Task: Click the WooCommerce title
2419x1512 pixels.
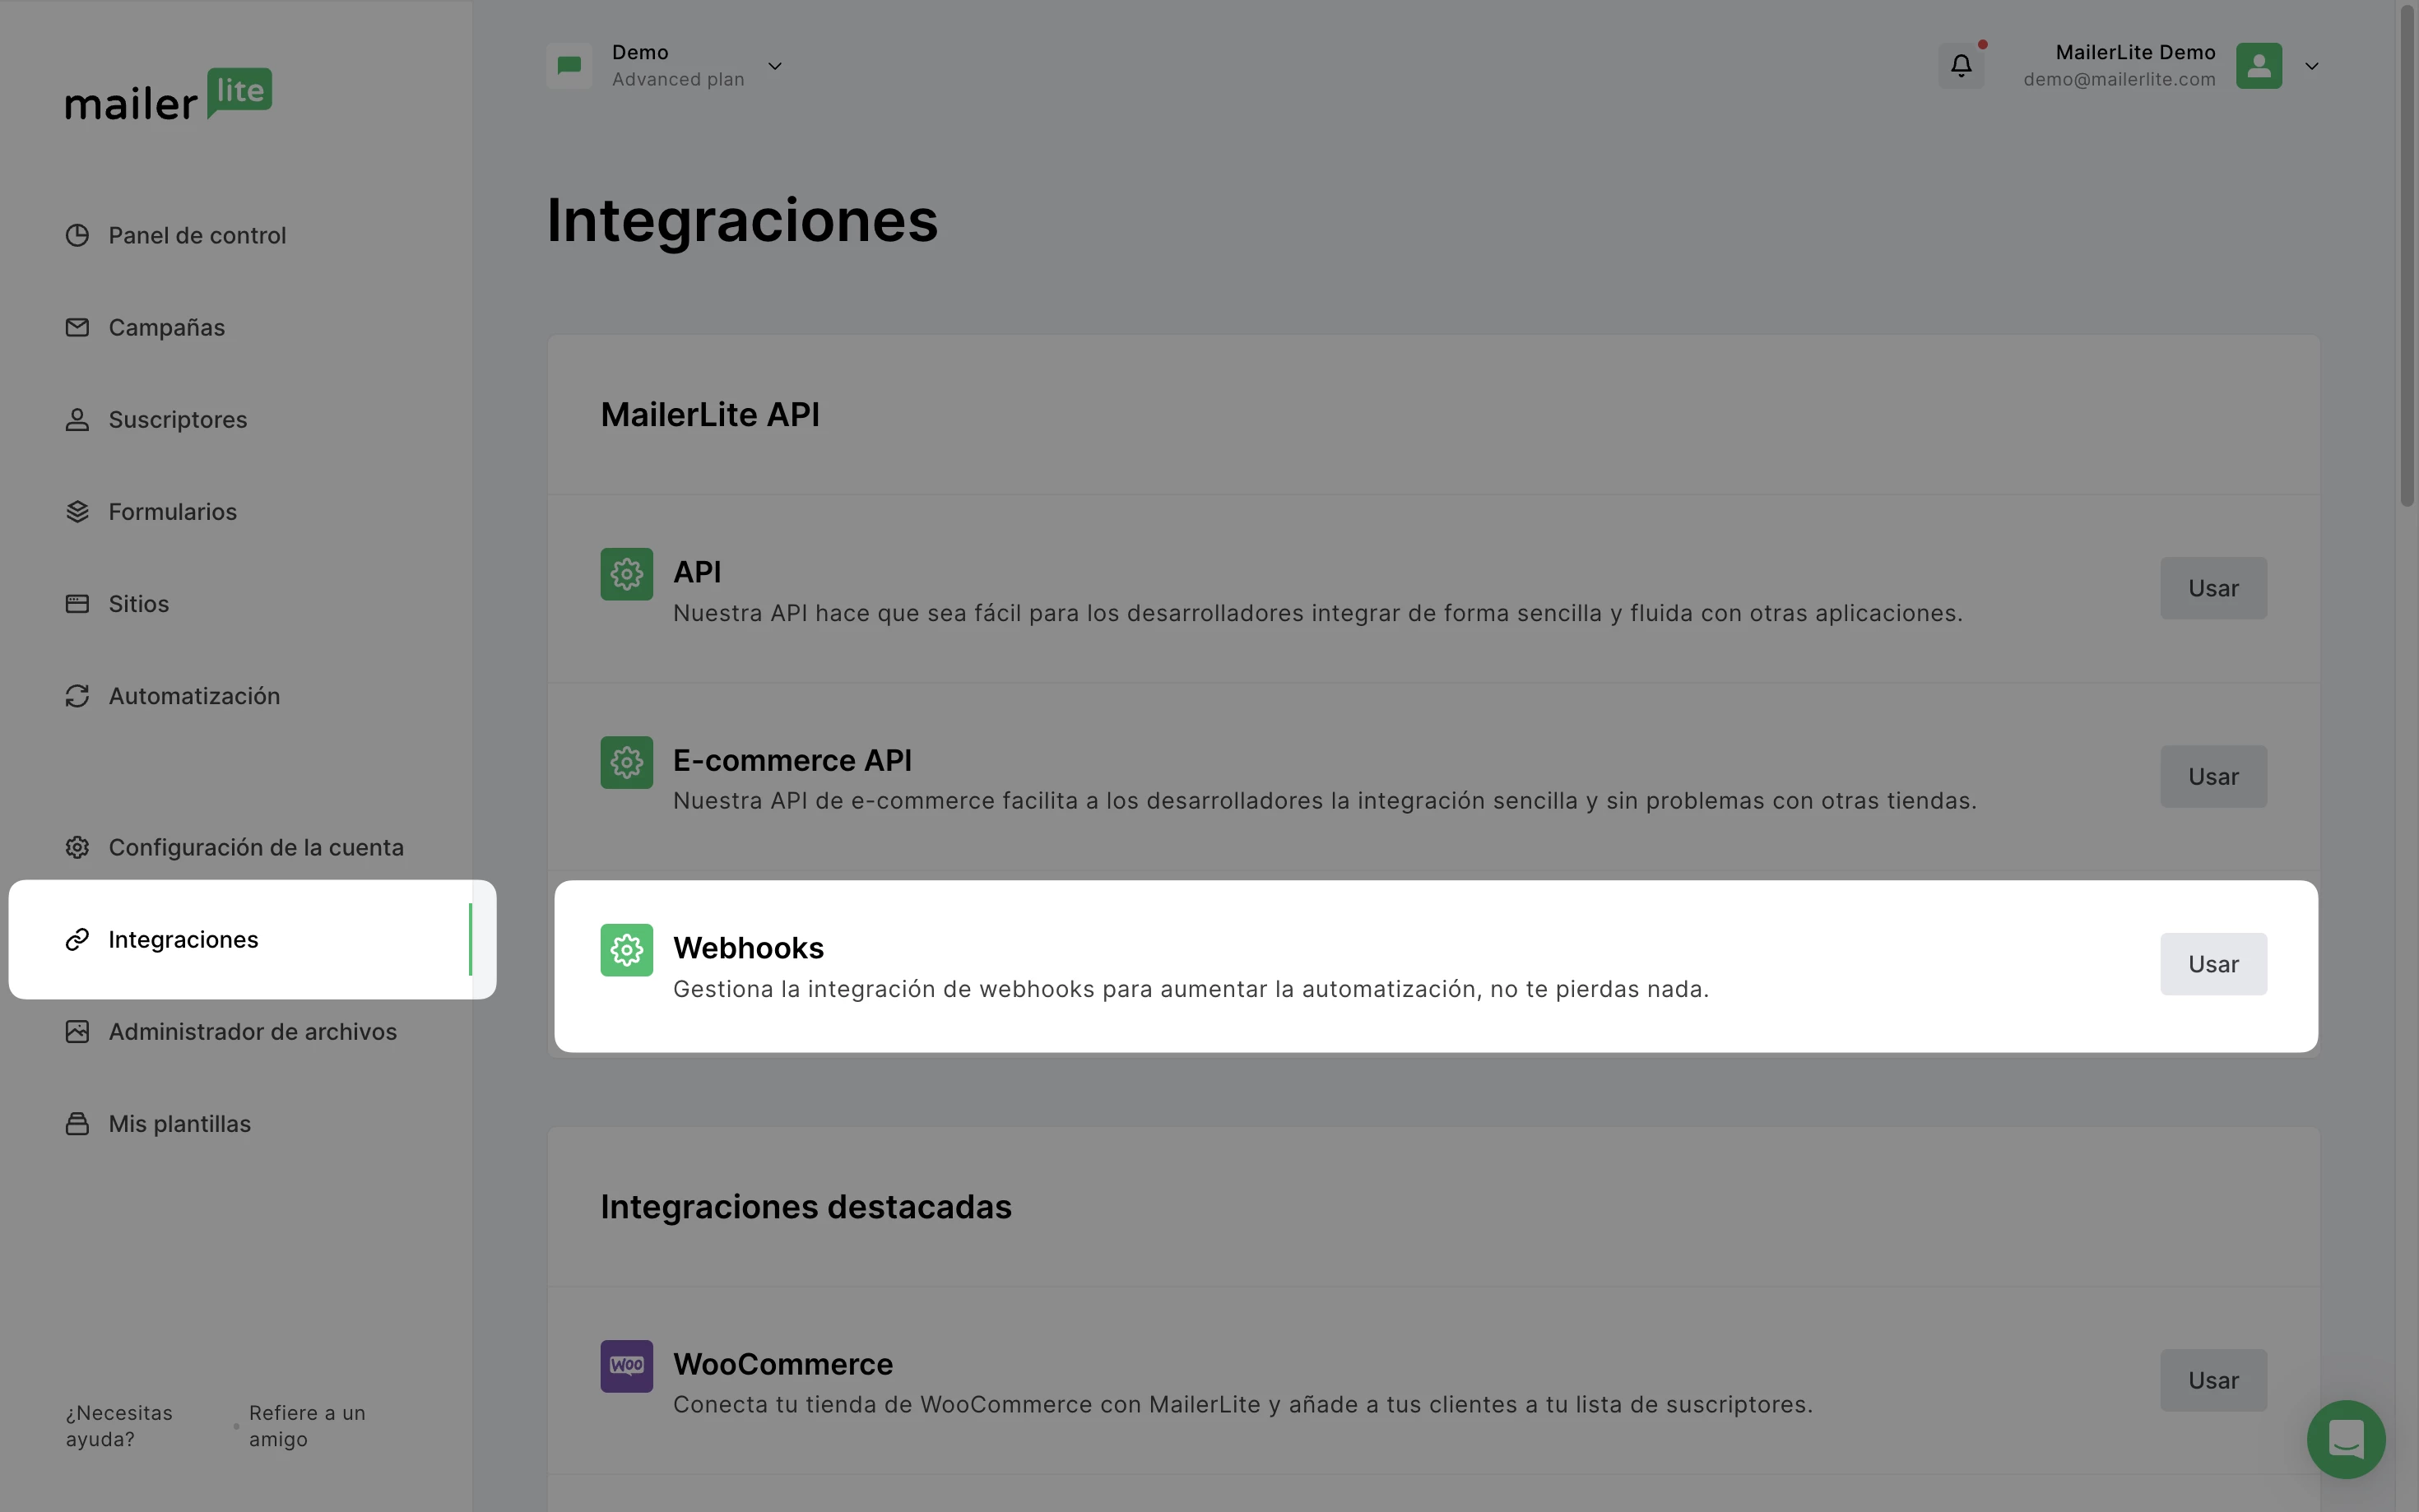Action: [x=783, y=1363]
